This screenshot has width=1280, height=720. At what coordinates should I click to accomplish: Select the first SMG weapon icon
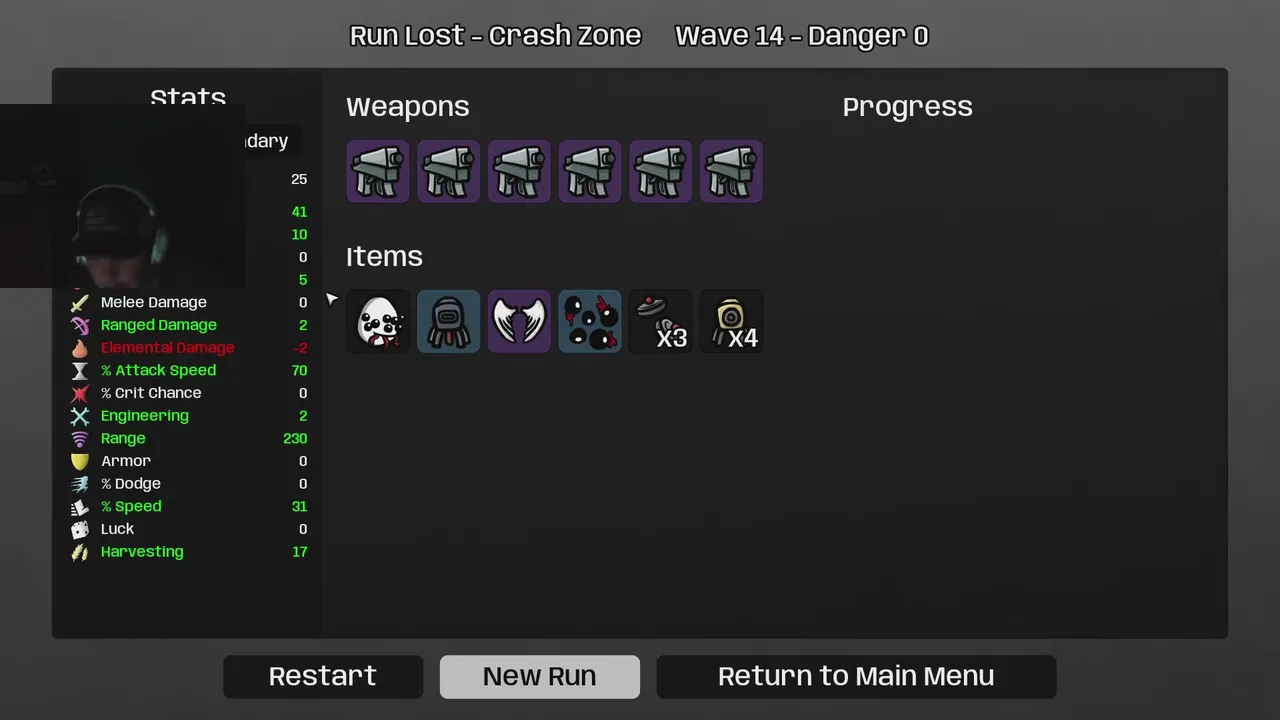(x=378, y=171)
